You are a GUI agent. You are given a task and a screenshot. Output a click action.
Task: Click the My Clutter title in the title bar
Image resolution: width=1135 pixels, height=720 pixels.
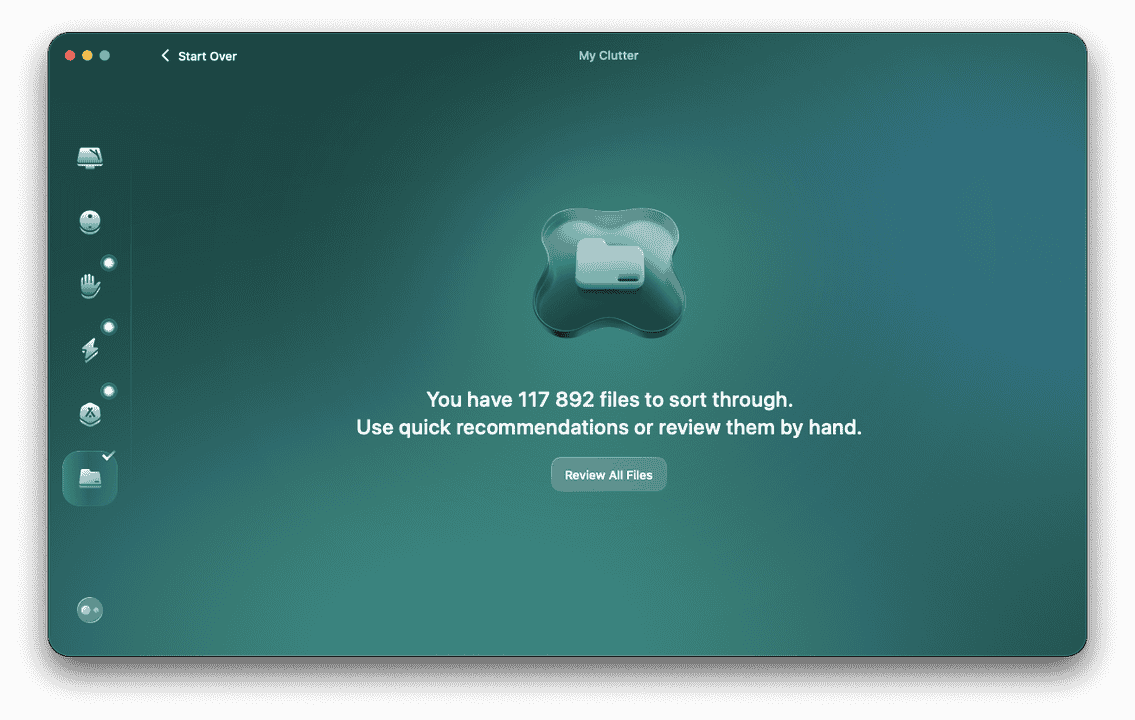pyautogui.click(x=609, y=55)
